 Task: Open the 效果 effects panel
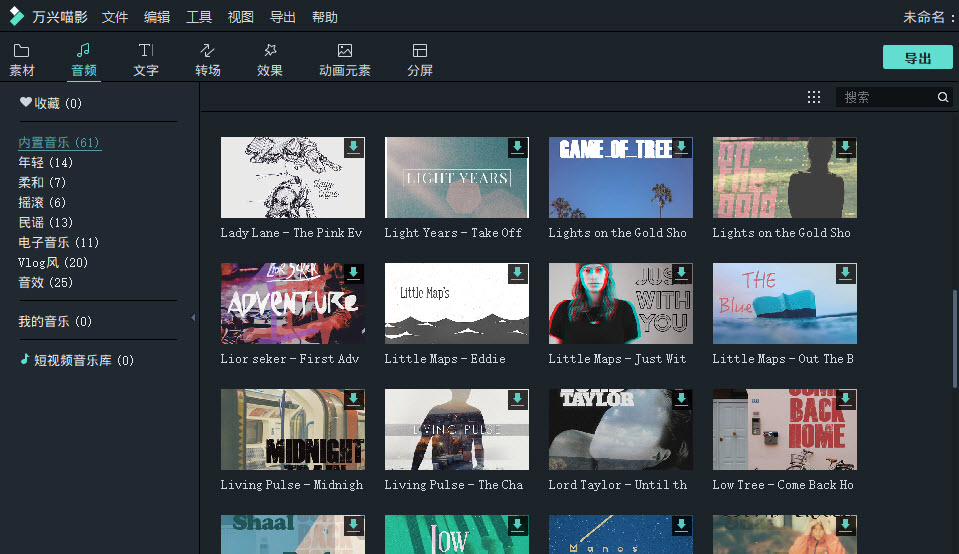click(269, 59)
